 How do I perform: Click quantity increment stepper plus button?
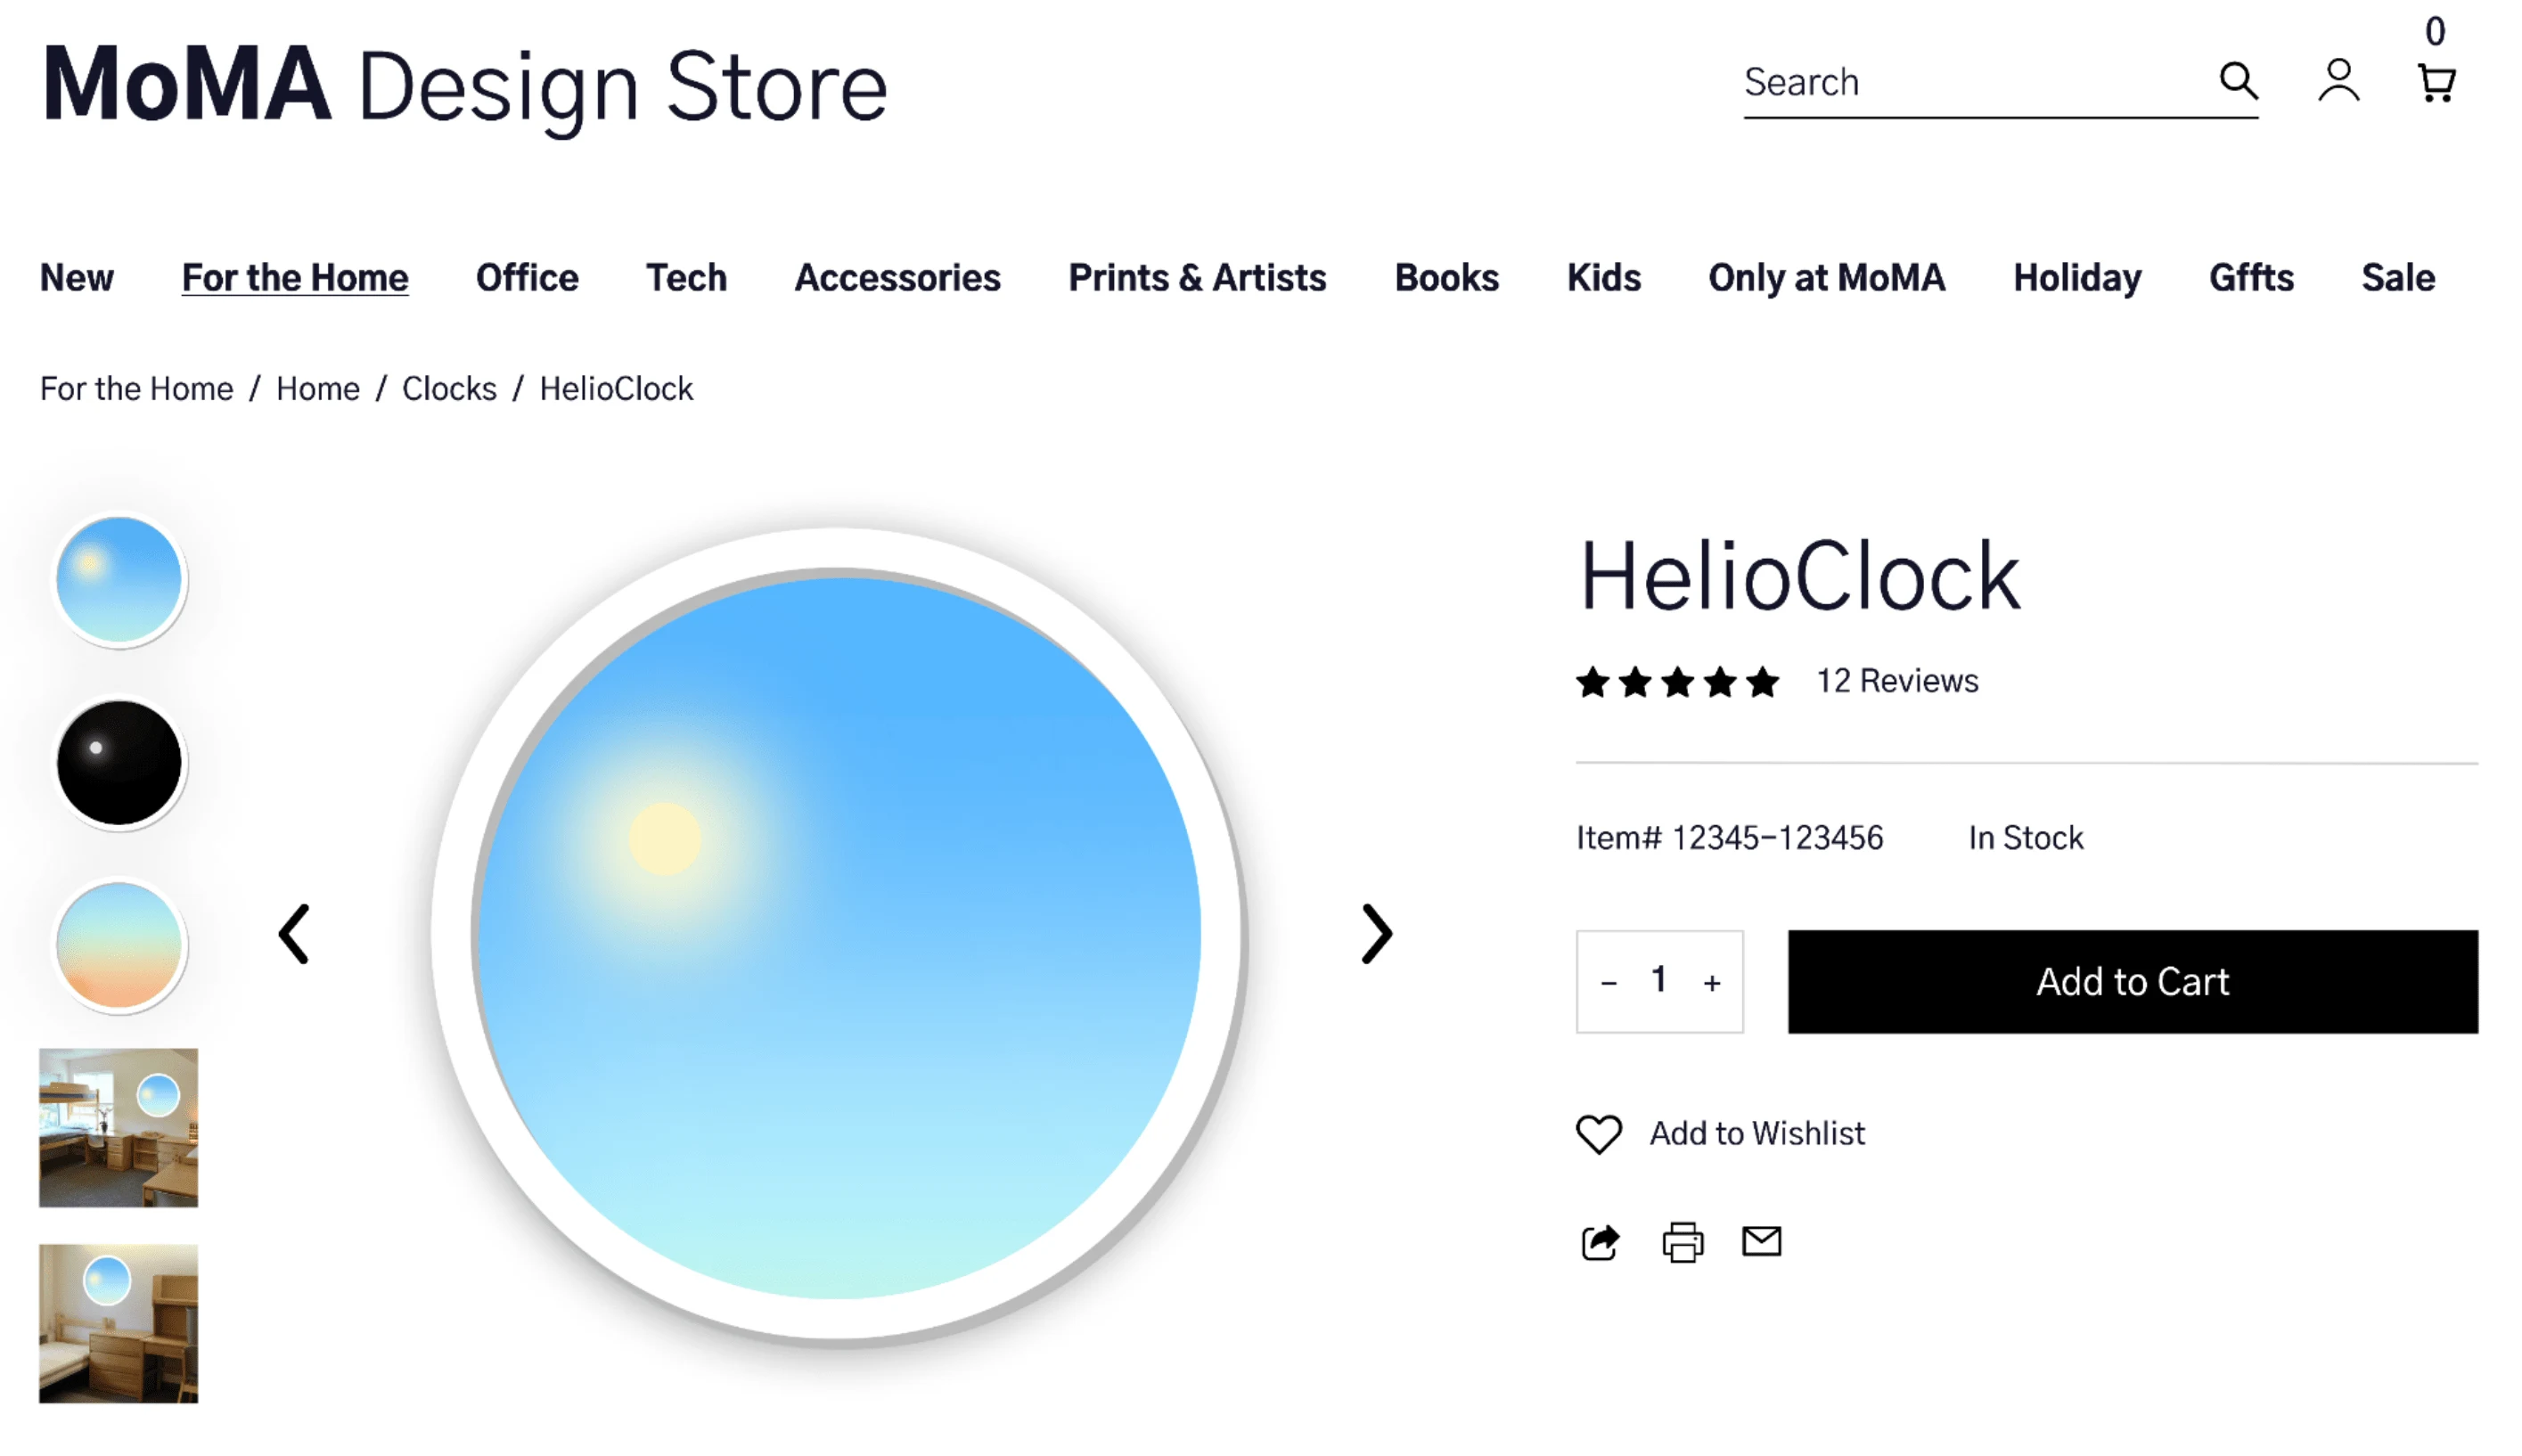(x=1713, y=981)
